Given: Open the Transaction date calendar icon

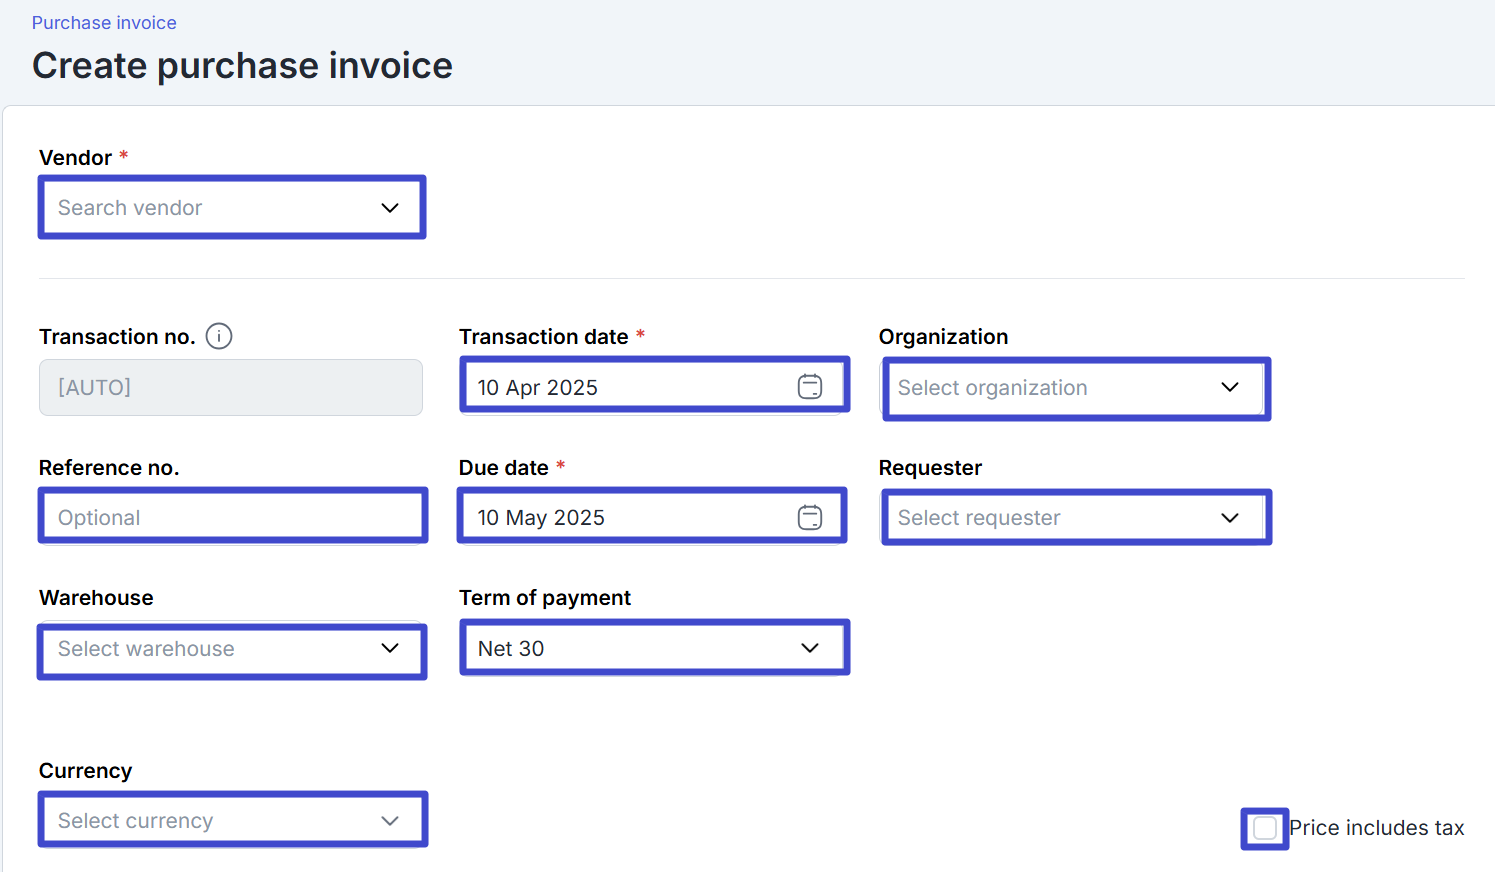Looking at the screenshot, I should pos(810,386).
